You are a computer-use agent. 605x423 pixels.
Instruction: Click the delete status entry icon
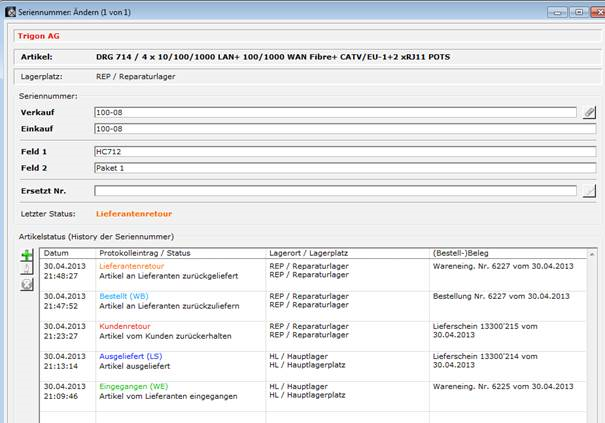pyautogui.click(x=27, y=285)
